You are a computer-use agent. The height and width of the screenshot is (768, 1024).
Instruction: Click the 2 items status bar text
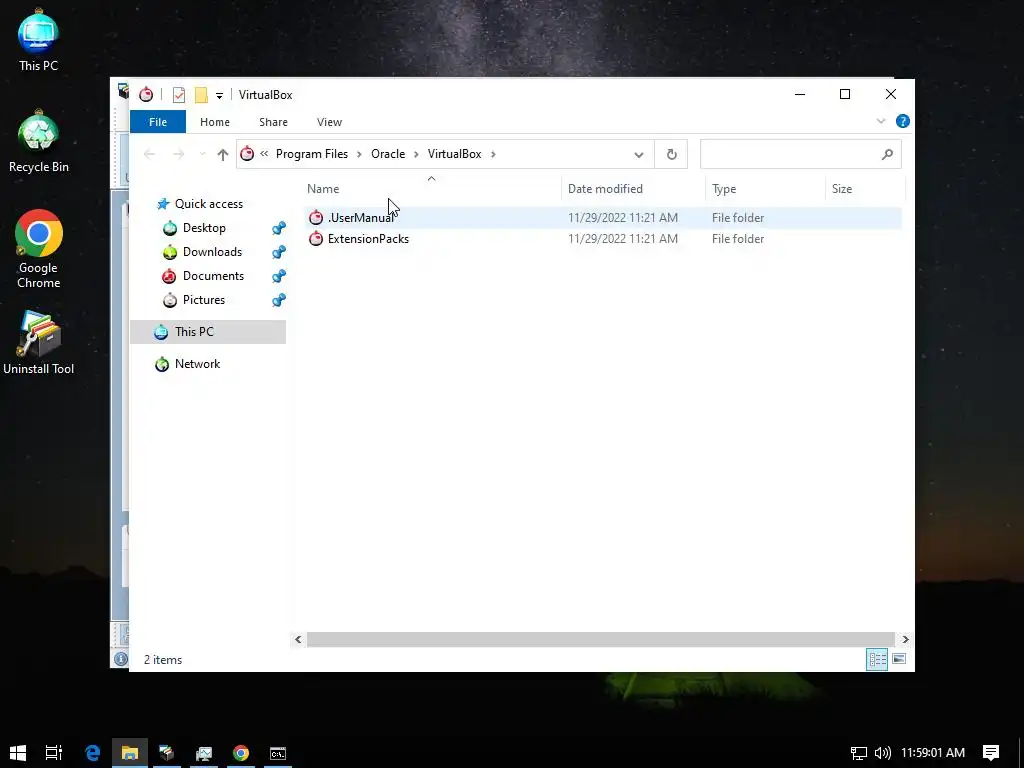click(x=163, y=660)
